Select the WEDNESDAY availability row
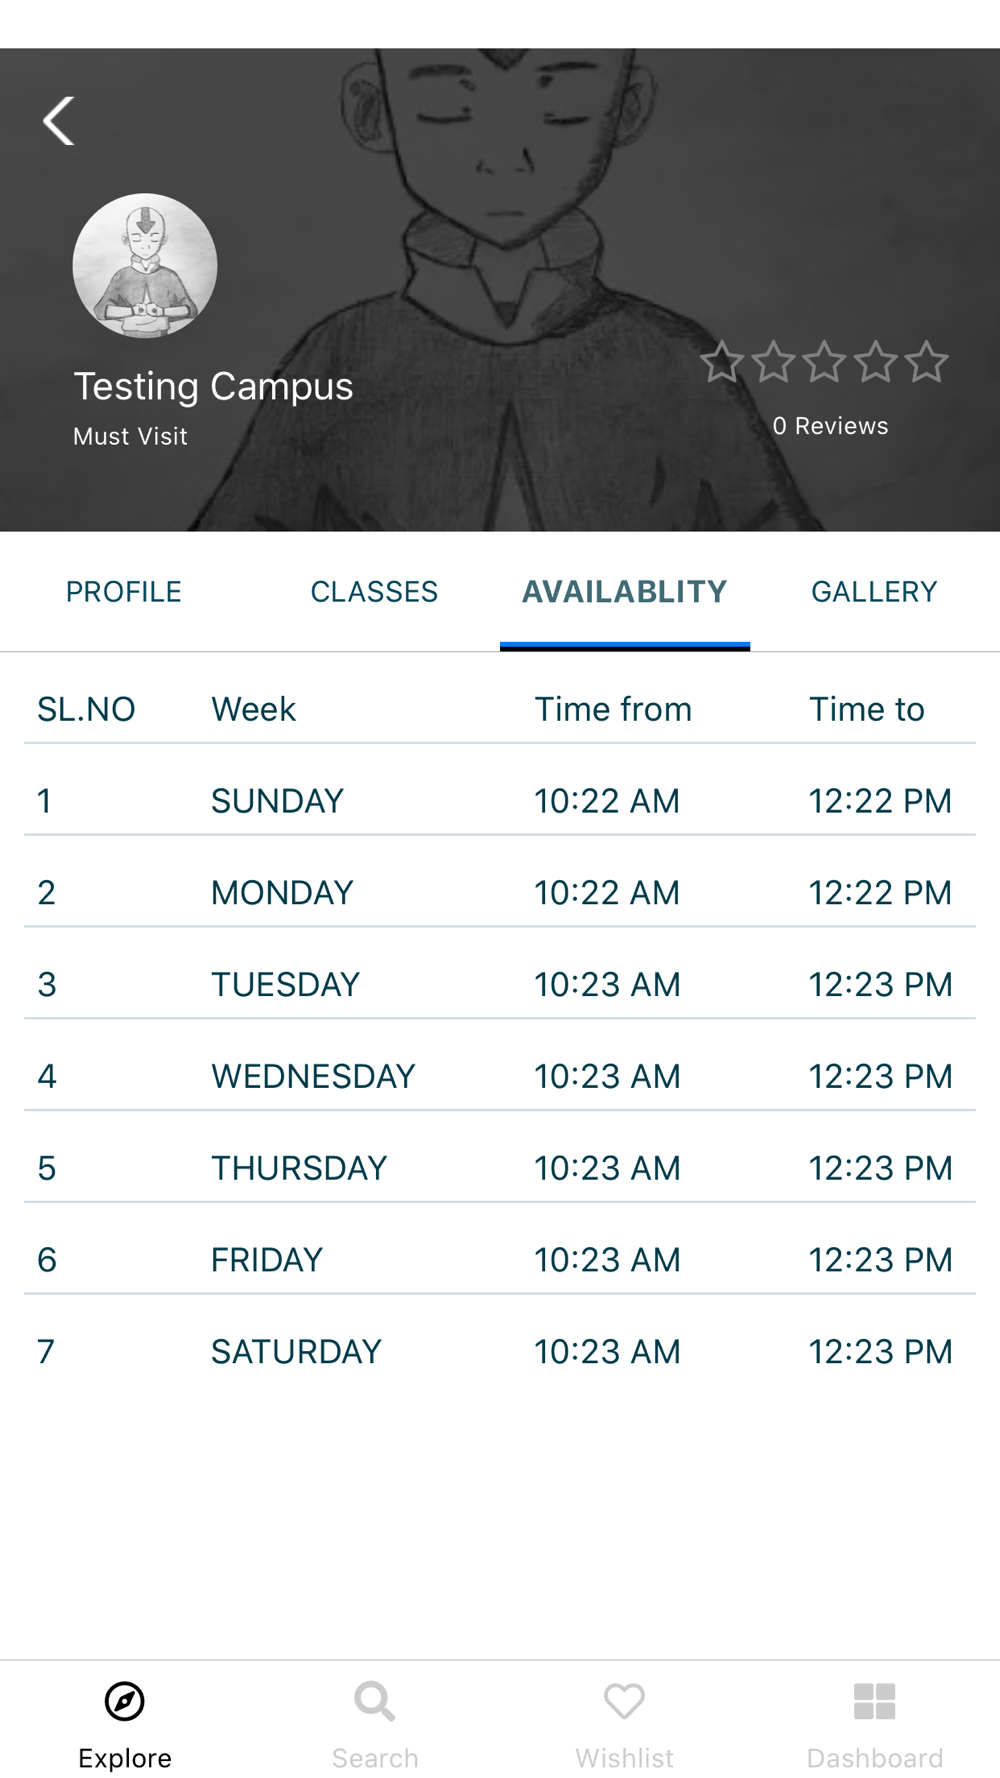 (x=500, y=1076)
